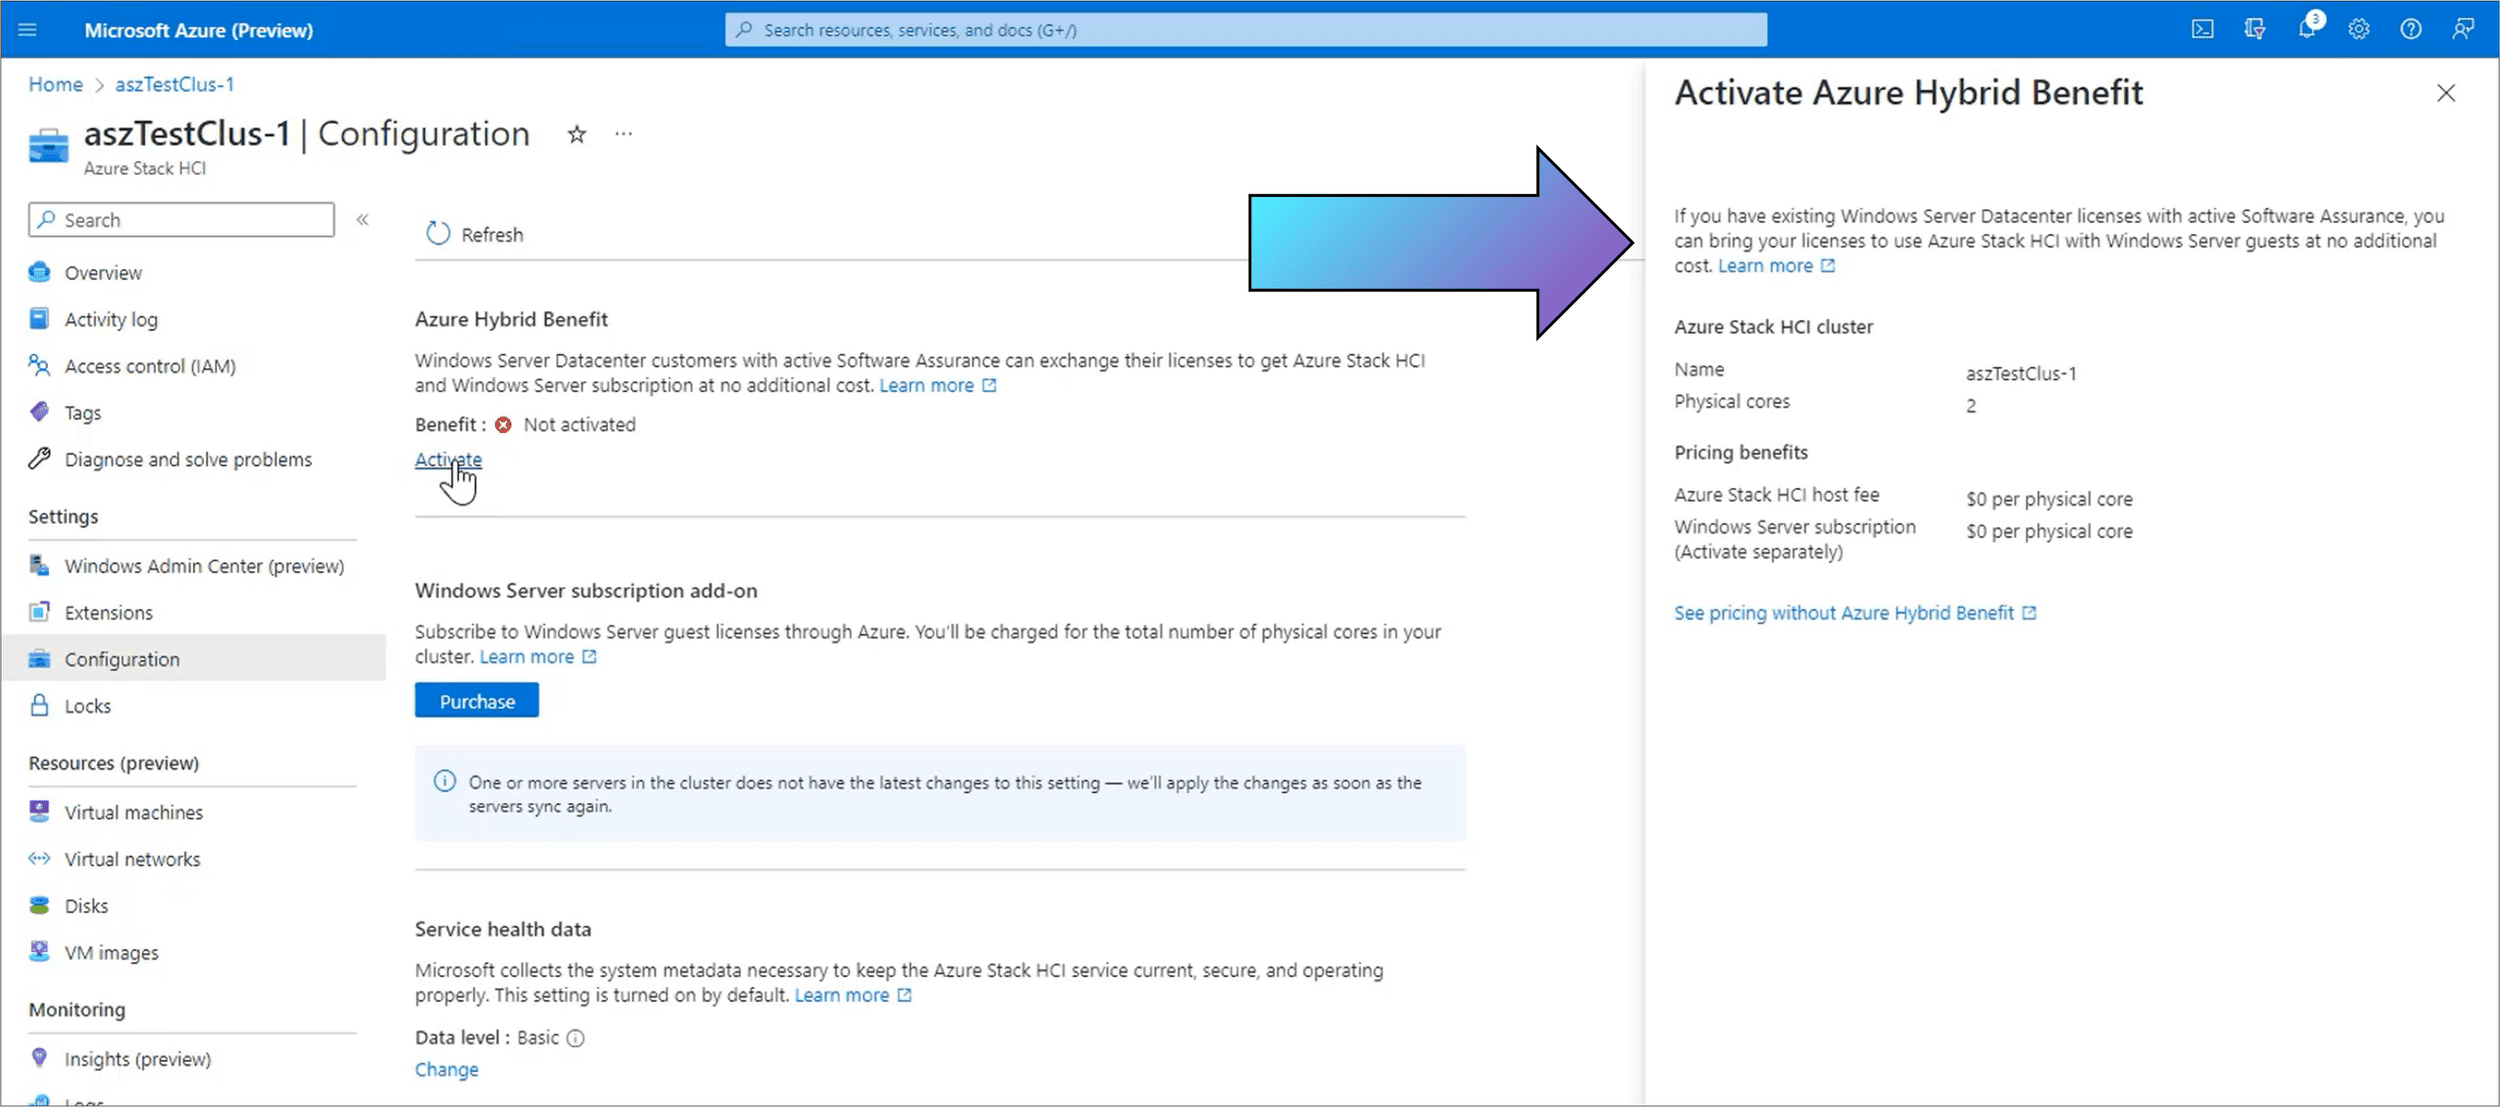Viewport: 2500px width, 1107px height.
Task: Click the Not activated status text
Action: pyautogui.click(x=580, y=425)
